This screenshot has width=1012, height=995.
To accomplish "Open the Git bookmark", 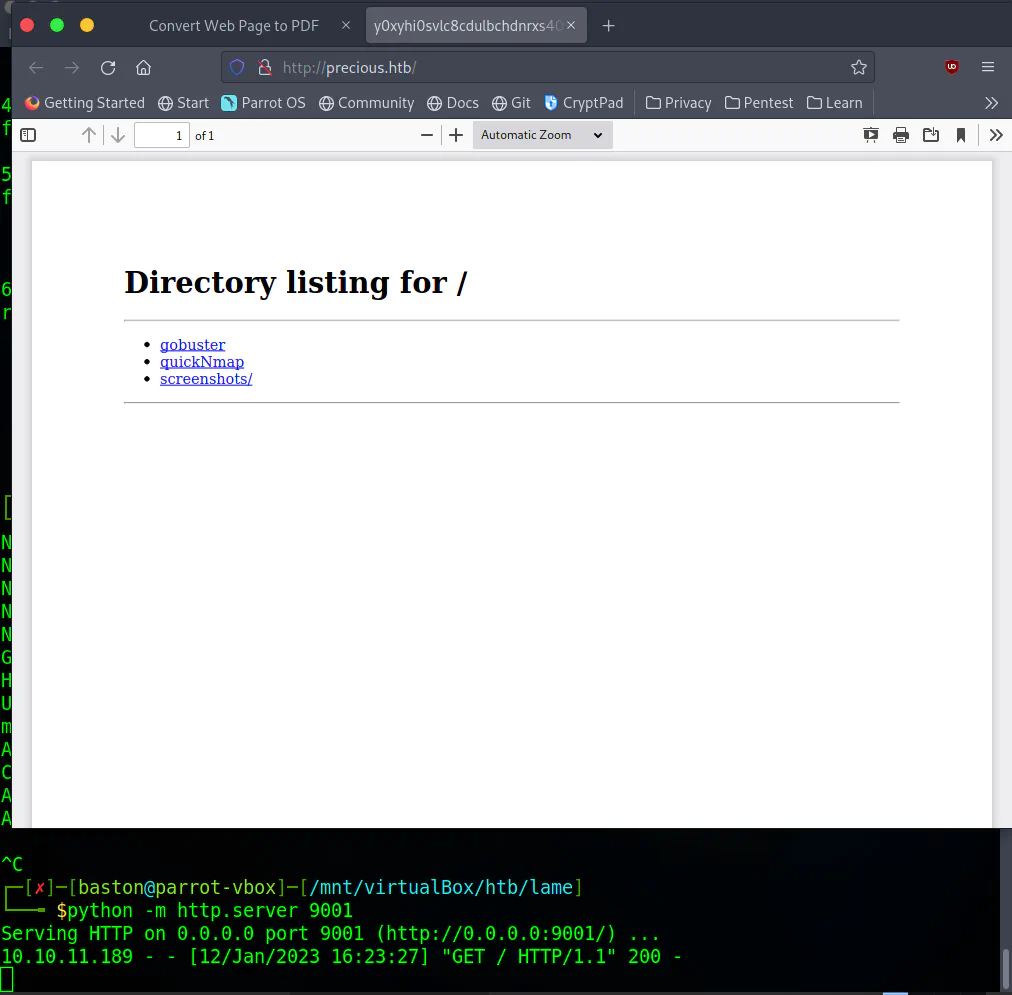I will click(x=511, y=103).
